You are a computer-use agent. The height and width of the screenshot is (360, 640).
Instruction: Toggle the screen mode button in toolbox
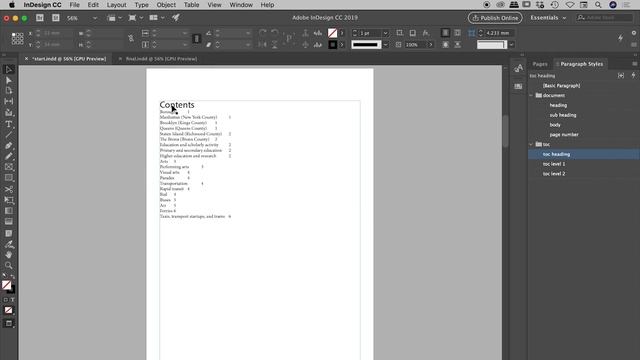click(9, 324)
